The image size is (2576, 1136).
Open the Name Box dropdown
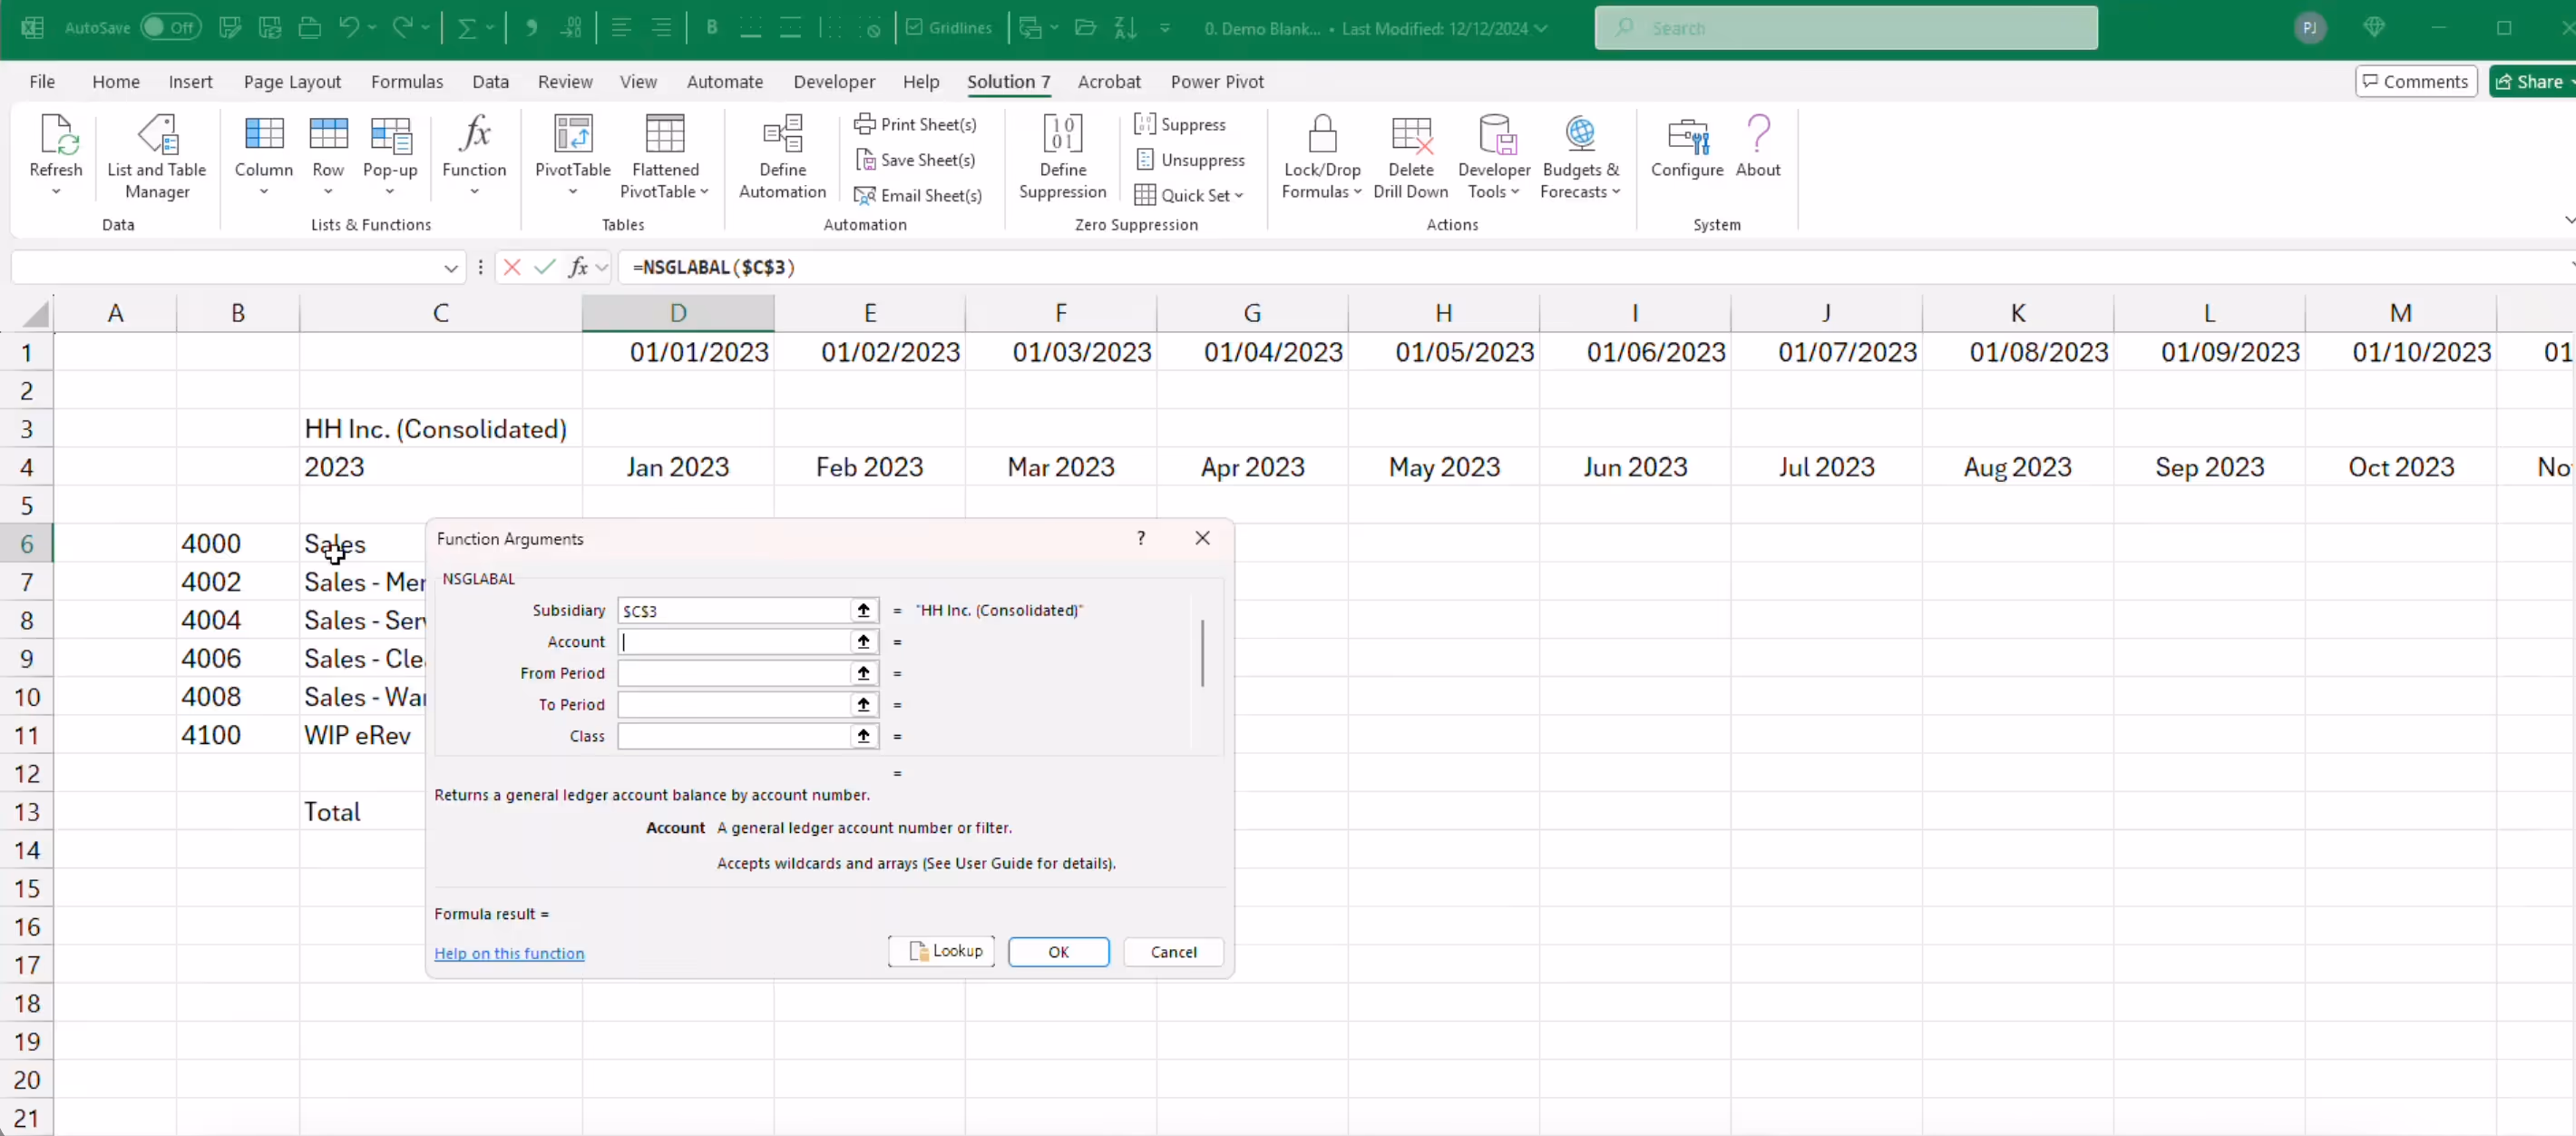(x=451, y=267)
